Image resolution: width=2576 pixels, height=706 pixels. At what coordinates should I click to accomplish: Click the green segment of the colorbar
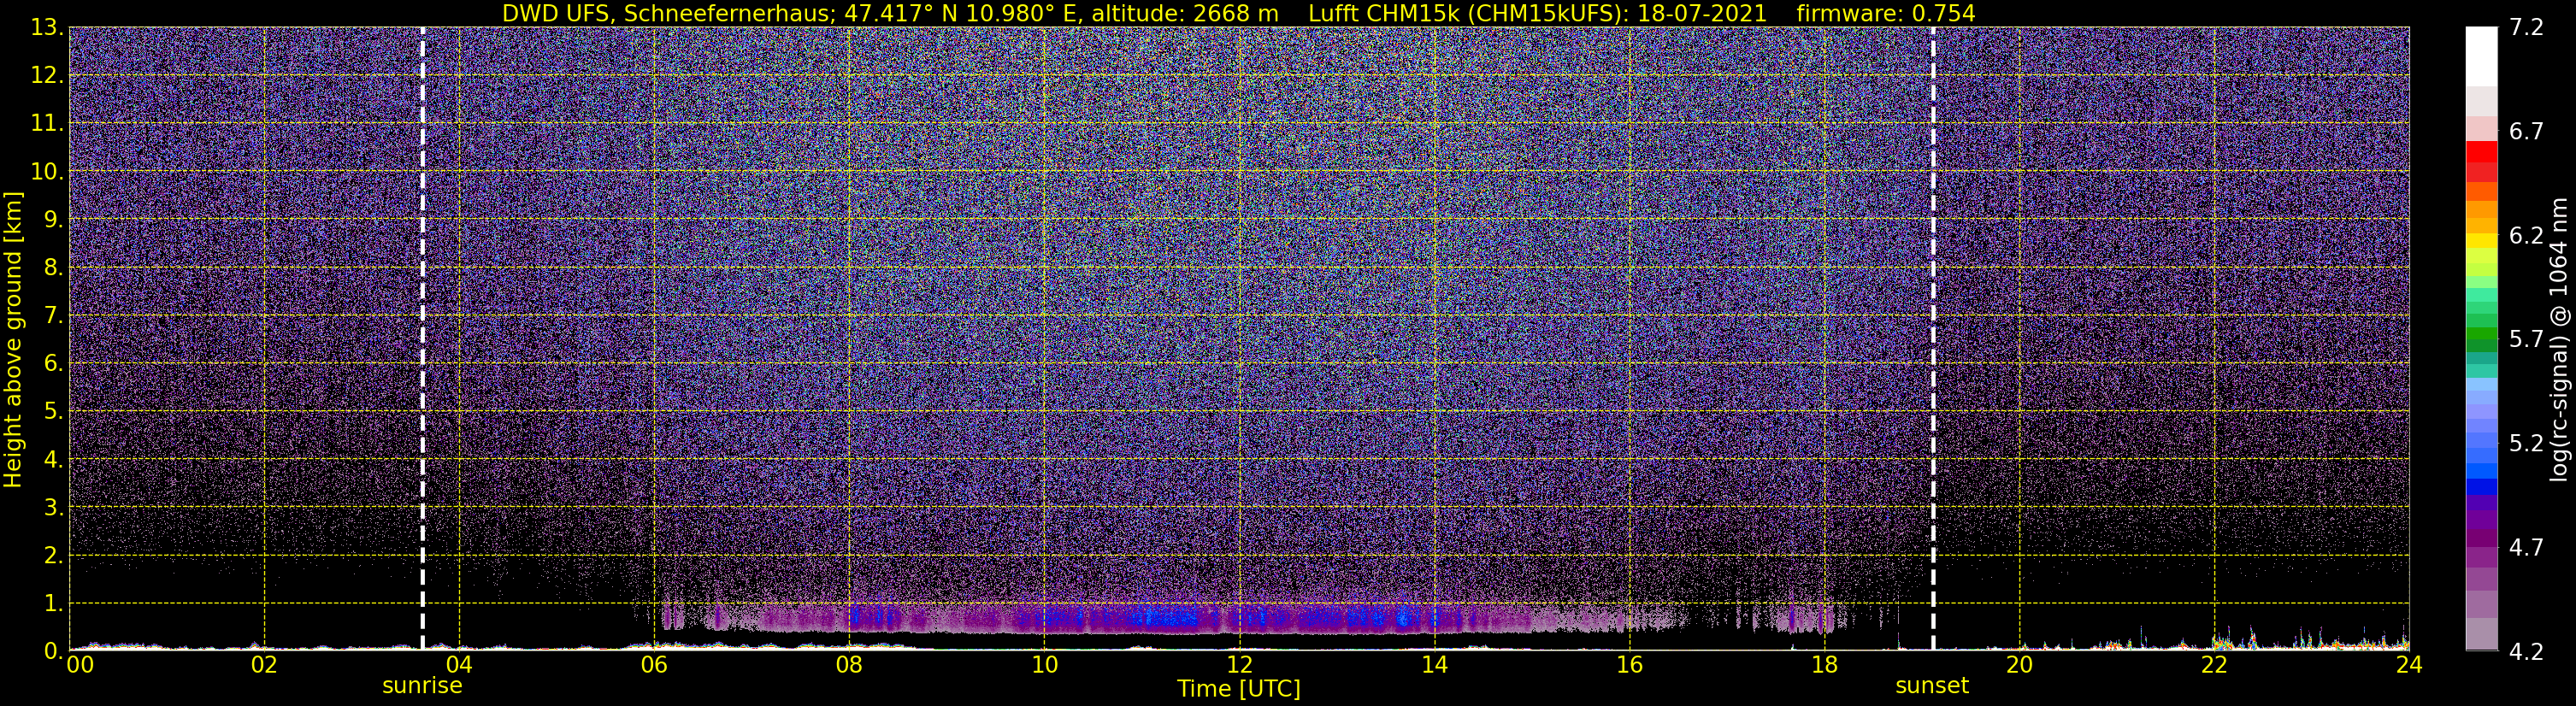click(x=2482, y=335)
